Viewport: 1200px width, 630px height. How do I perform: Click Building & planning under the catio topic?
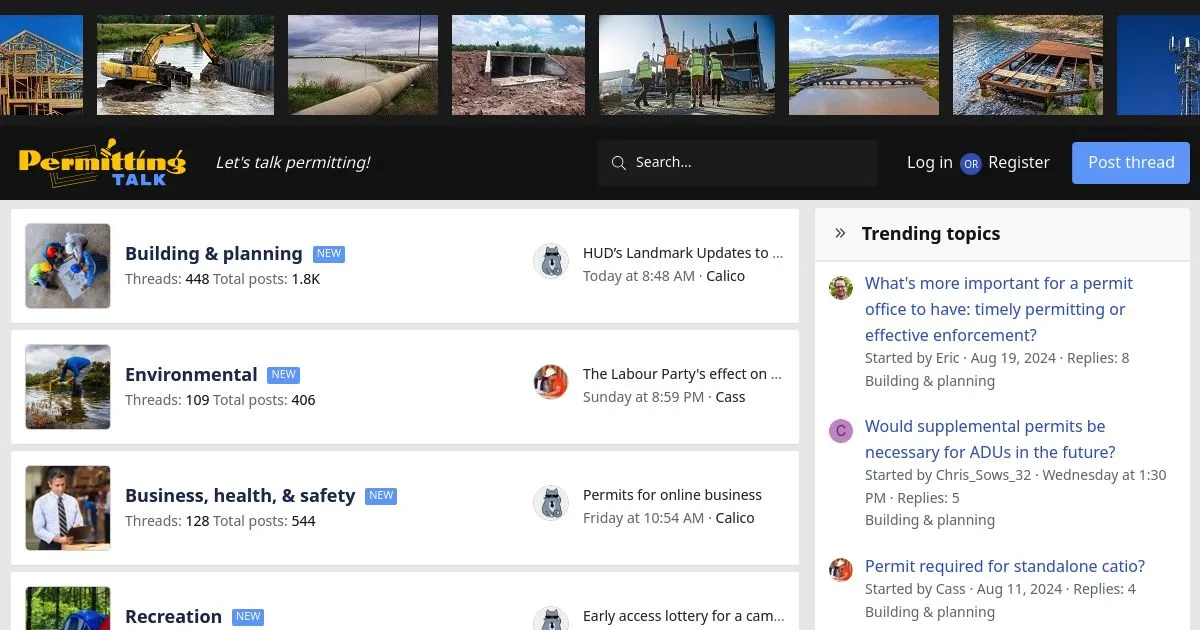tap(930, 612)
